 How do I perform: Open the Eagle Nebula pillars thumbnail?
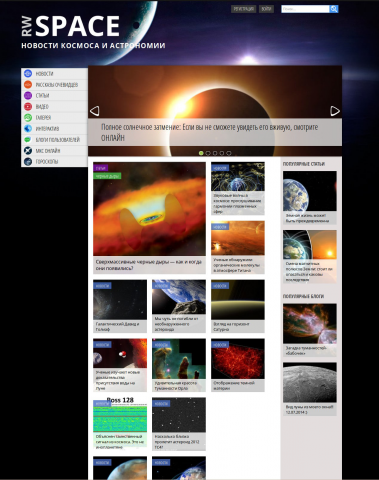pos(179,359)
